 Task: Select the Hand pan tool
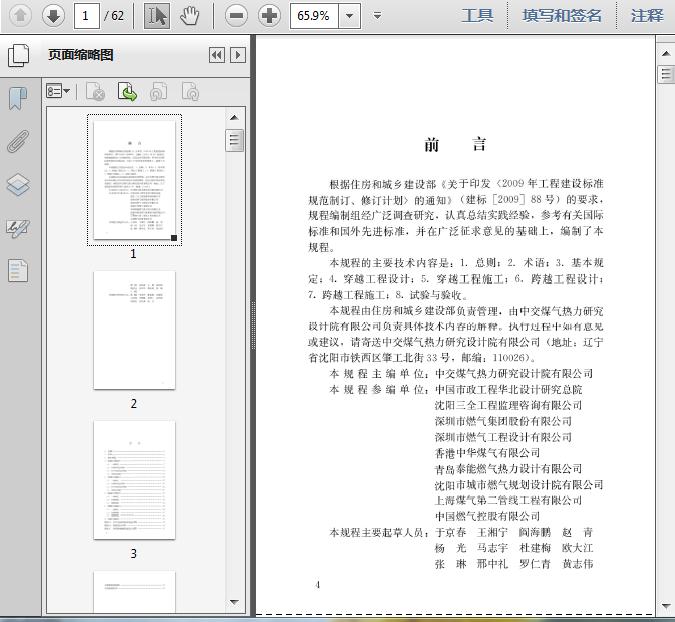(190, 15)
